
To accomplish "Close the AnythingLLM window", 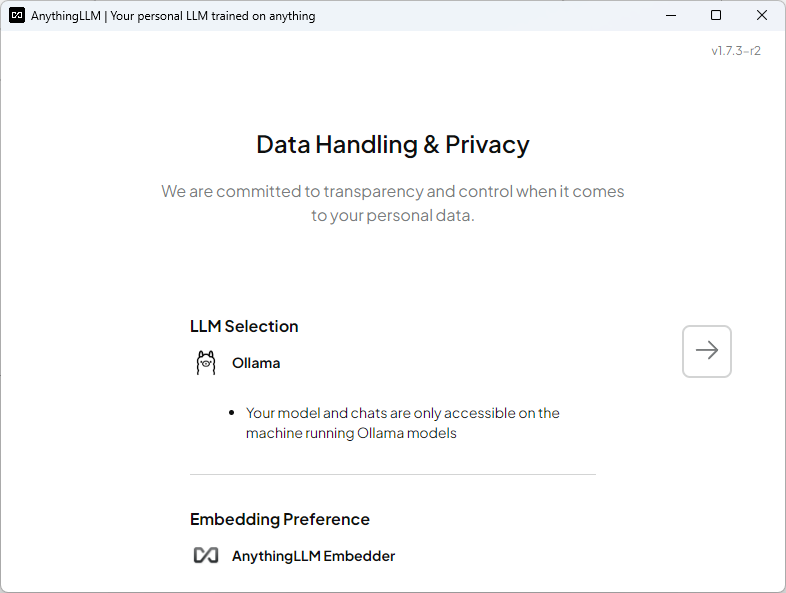I will [762, 16].
